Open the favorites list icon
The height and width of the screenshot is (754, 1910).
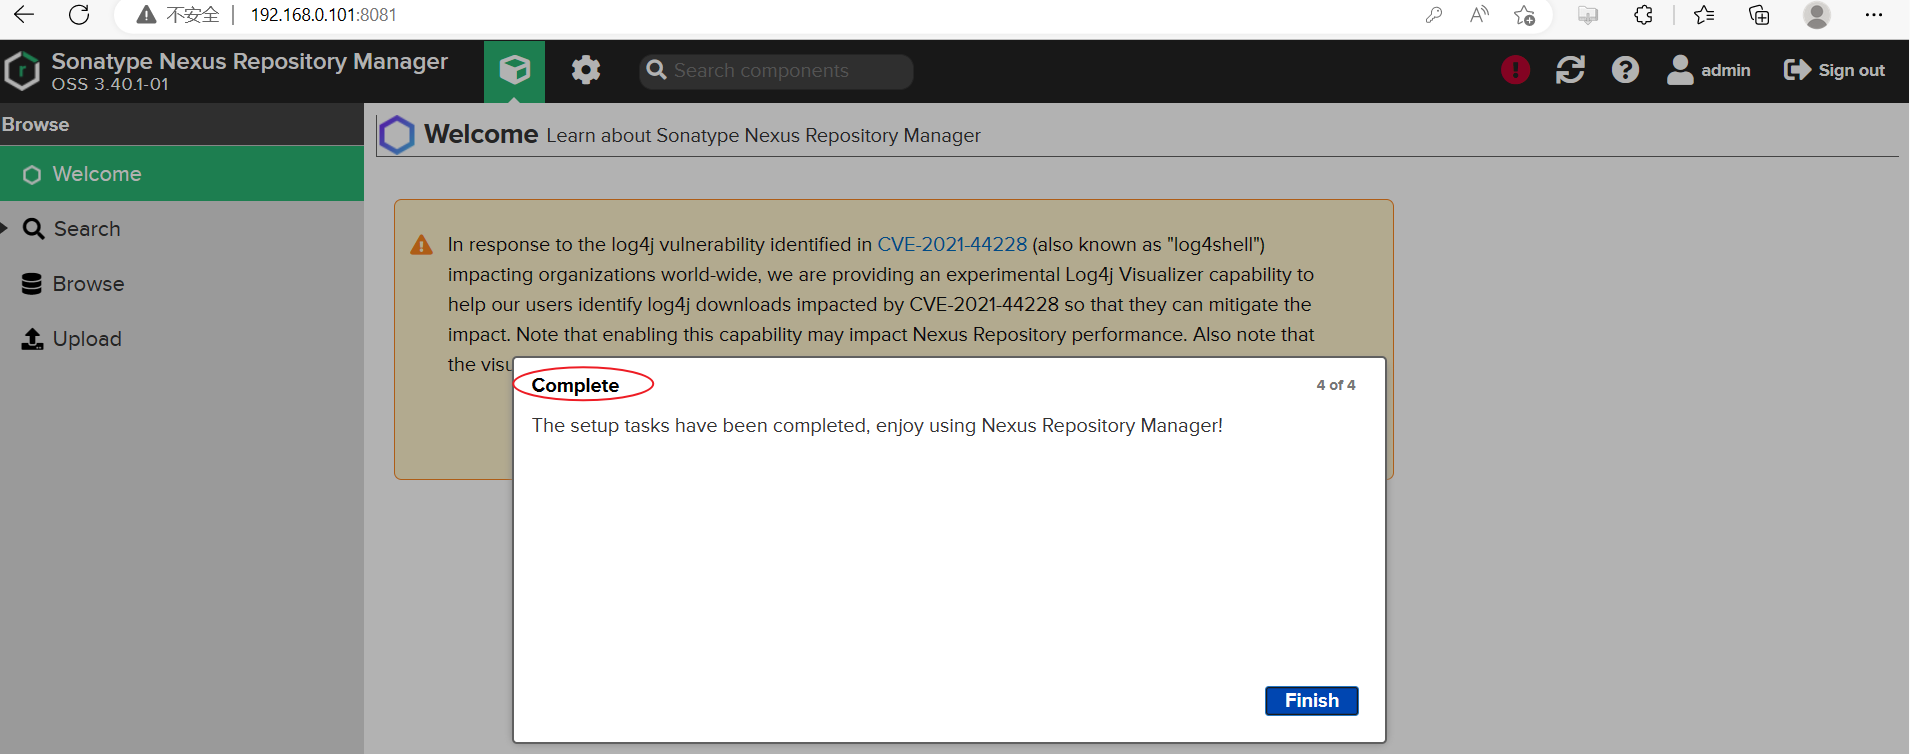pos(1704,15)
